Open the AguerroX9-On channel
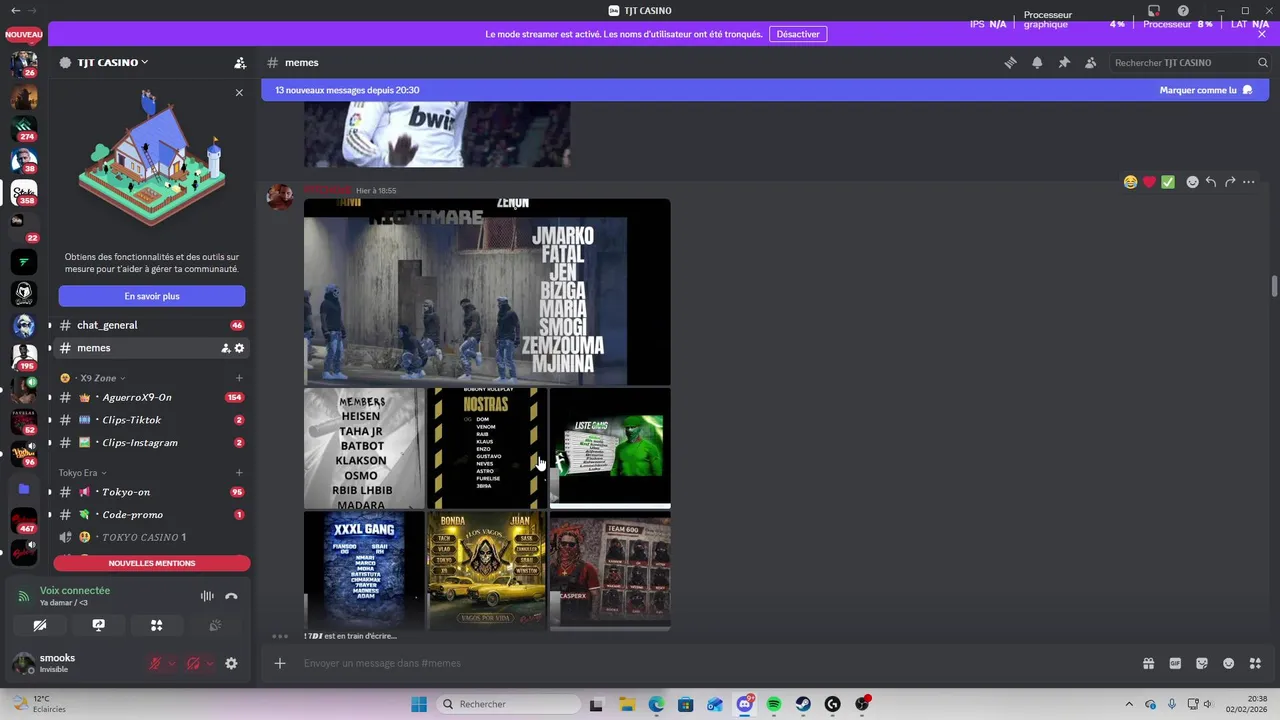This screenshot has width=1280, height=720. pos(151,397)
